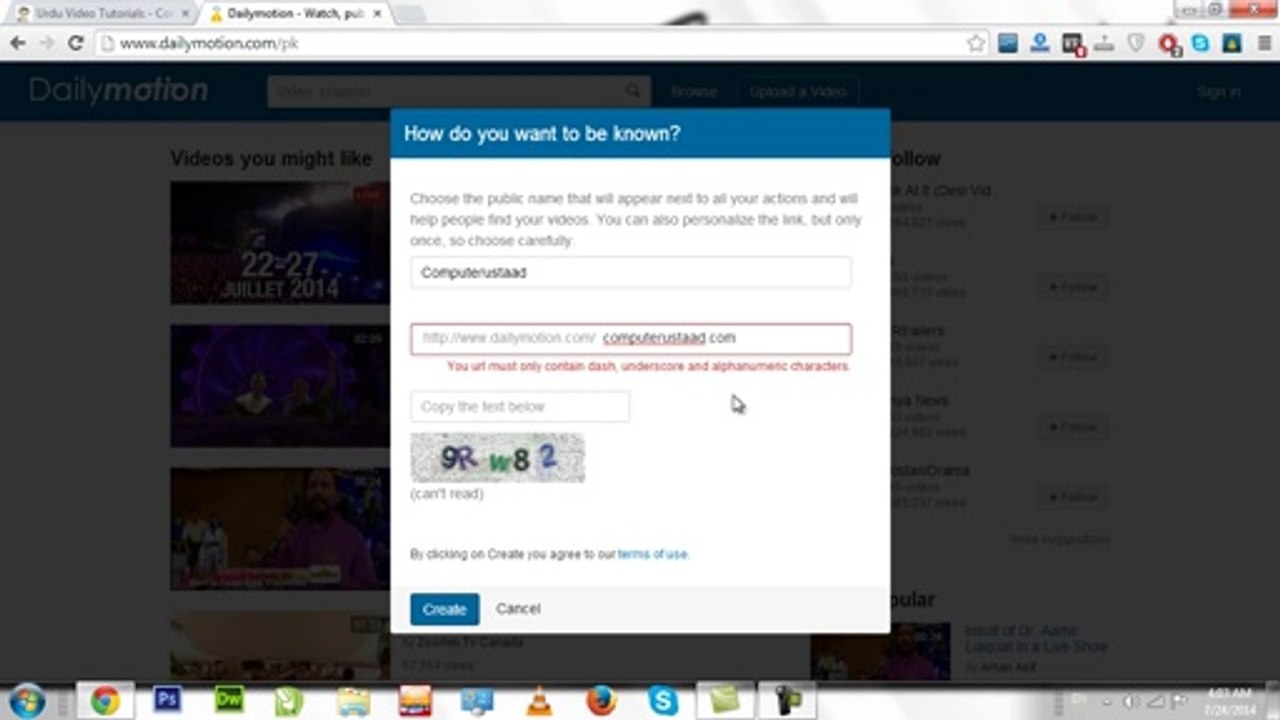This screenshot has width=1280, height=720.
Task: Click the red Opera-style extension icon
Action: tap(1168, 44)
